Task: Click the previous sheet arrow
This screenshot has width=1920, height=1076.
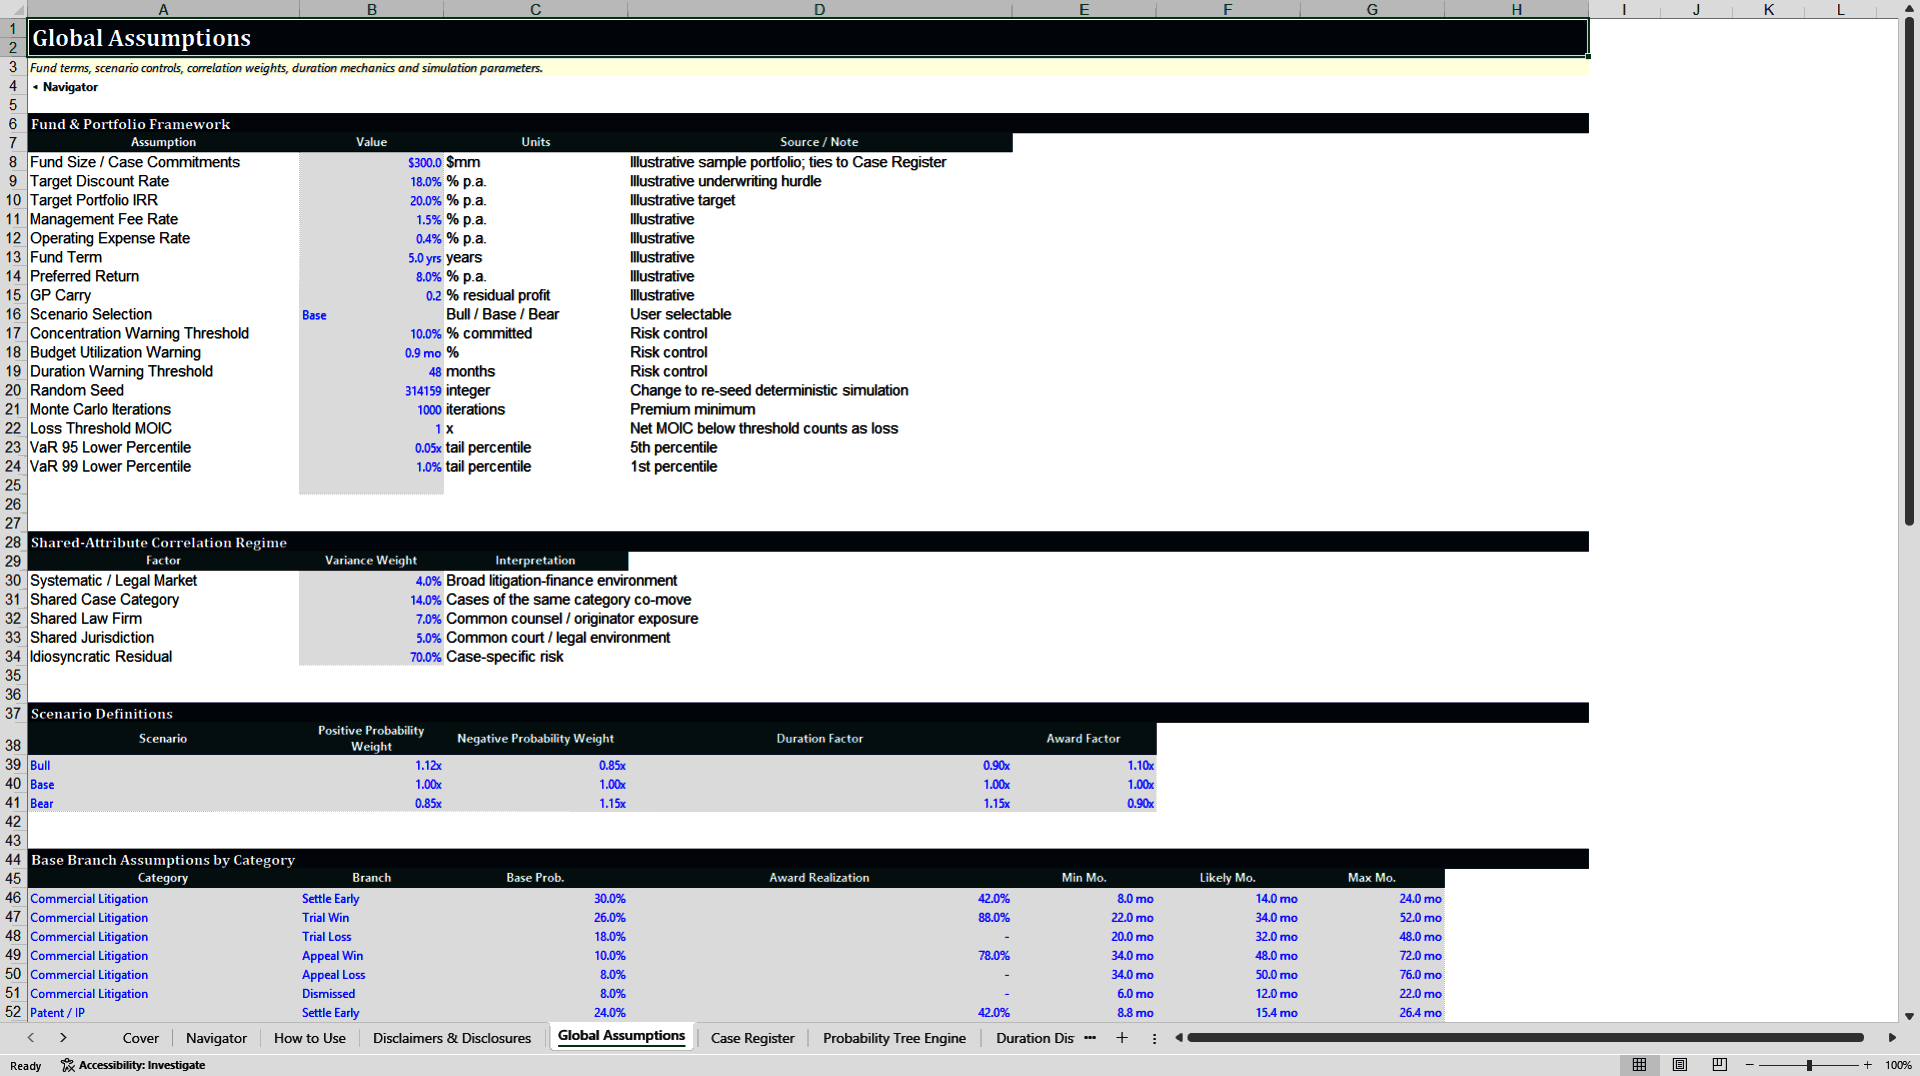Action: (x=31, y=1038)
